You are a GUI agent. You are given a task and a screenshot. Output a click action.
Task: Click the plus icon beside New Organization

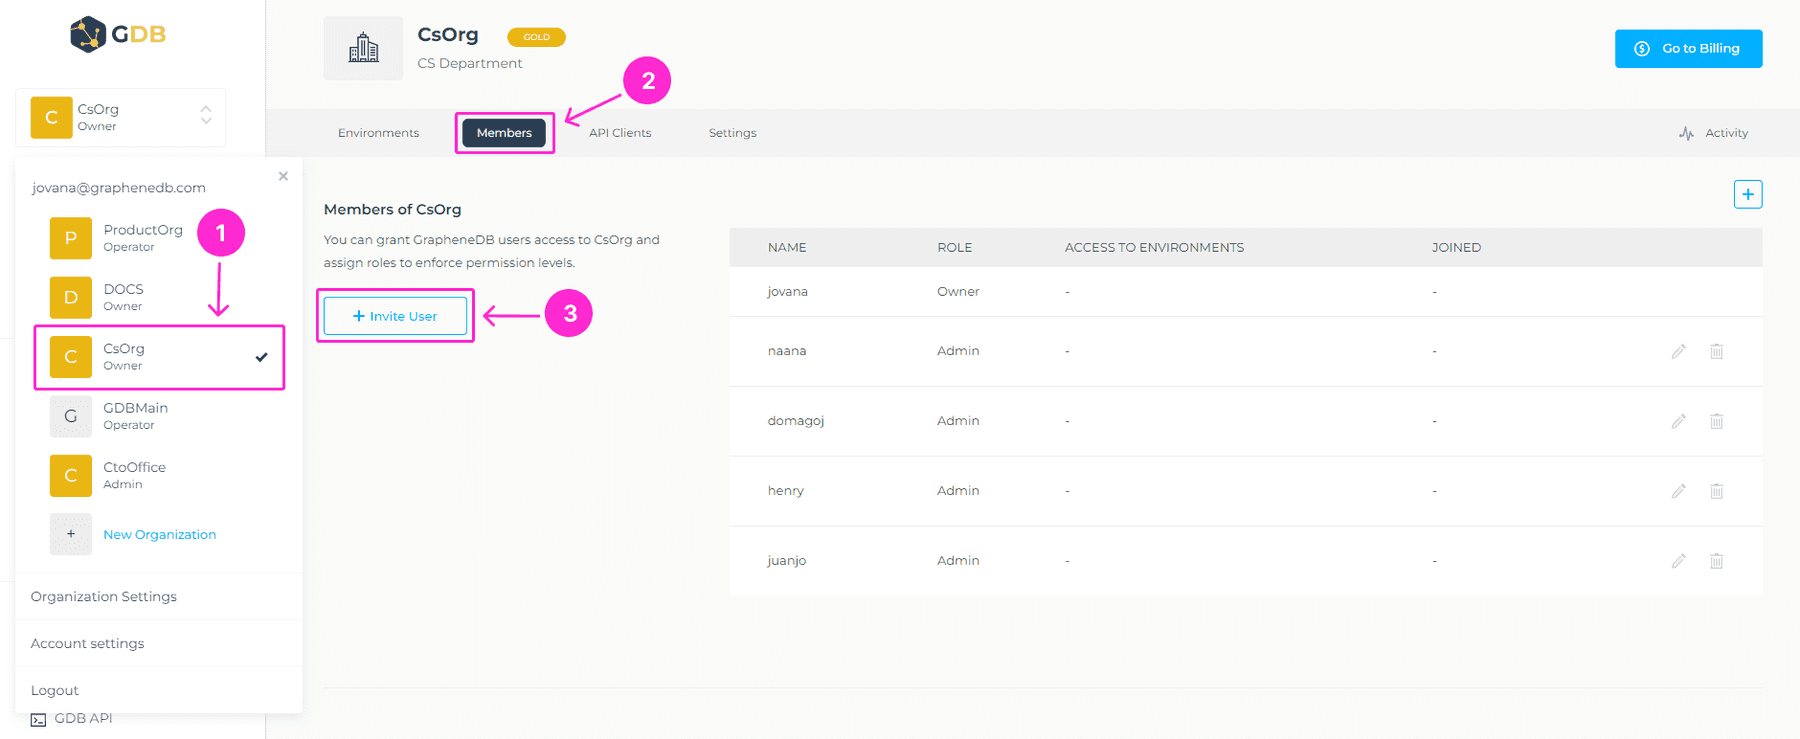pyautogui.click(x=71, y=534)
